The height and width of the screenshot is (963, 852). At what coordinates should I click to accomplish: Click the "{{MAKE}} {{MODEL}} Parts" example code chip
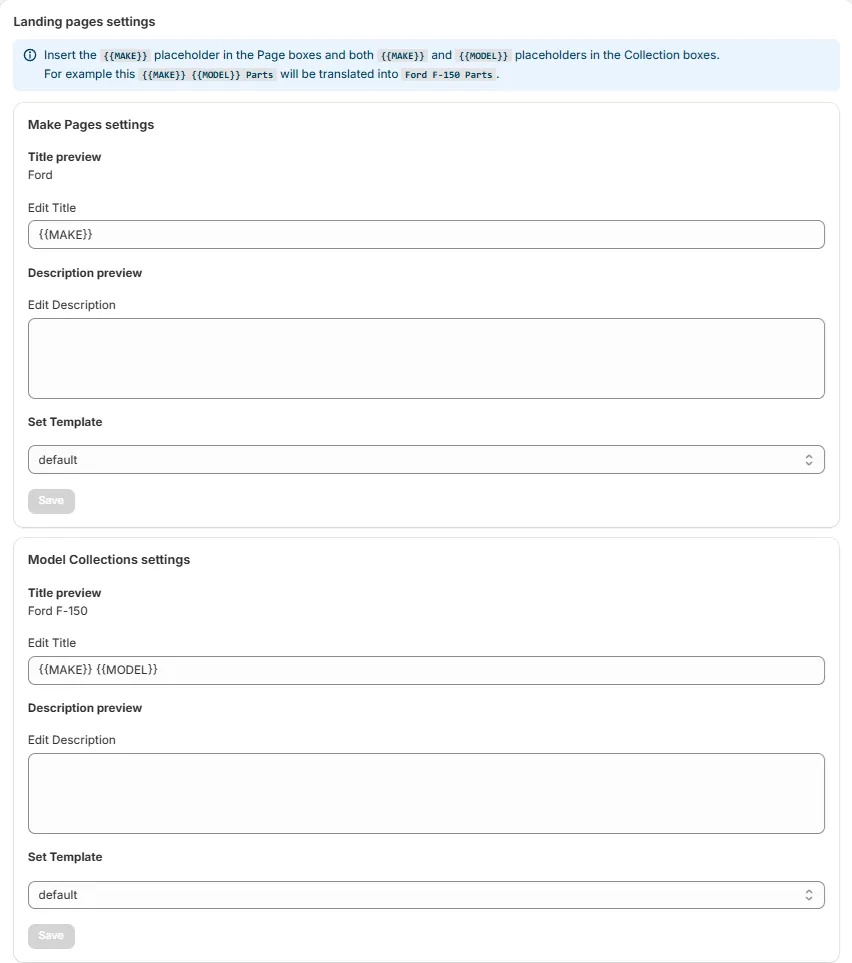pos(208,75)
